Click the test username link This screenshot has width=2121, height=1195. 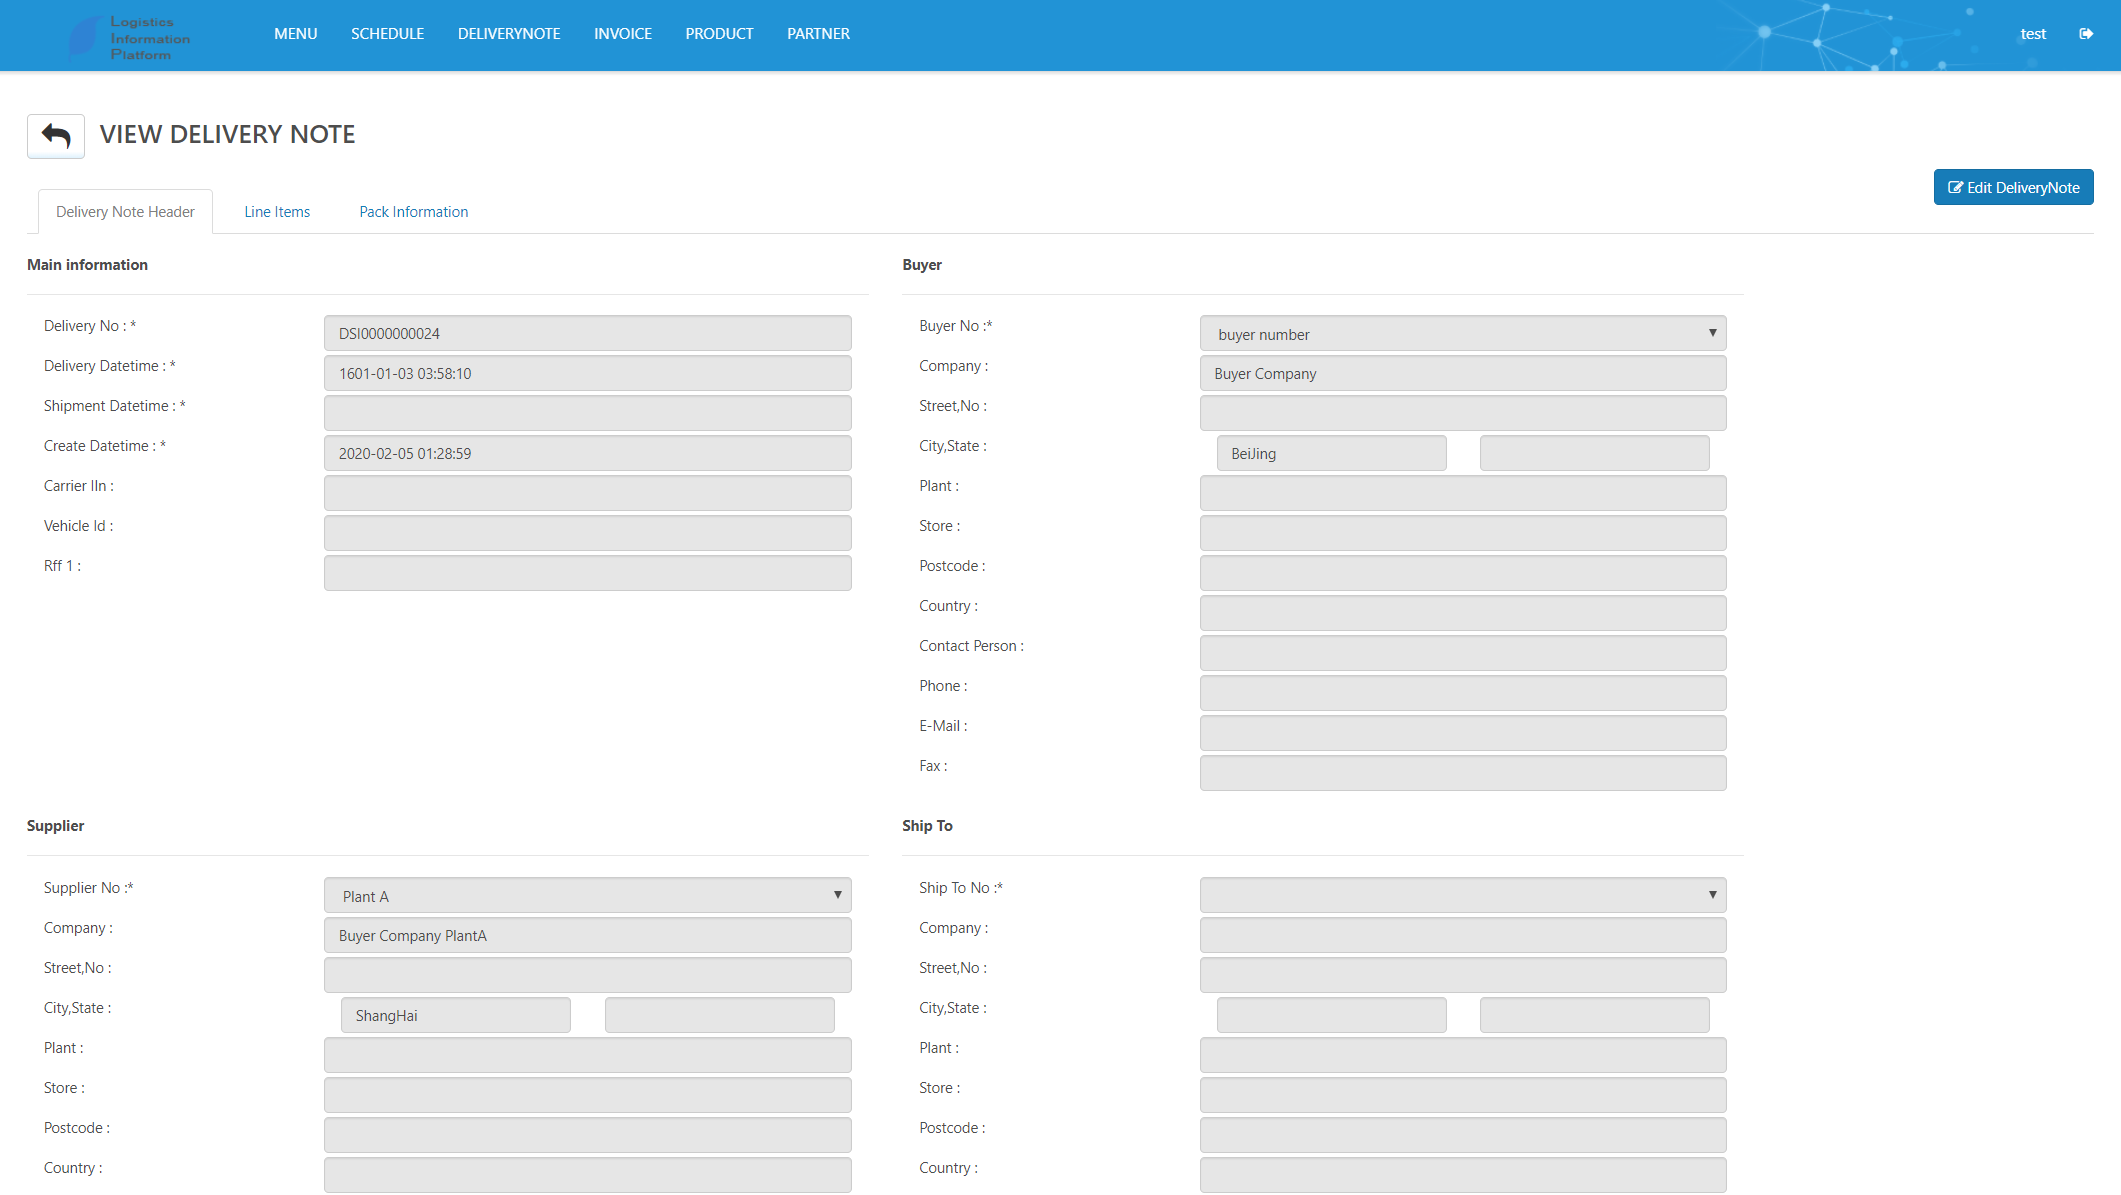(2033, 34)
